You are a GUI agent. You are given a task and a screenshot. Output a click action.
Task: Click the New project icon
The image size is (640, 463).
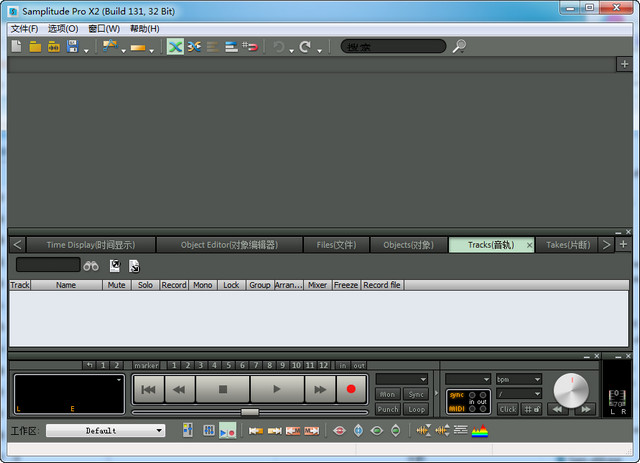[x=16, y=47]
